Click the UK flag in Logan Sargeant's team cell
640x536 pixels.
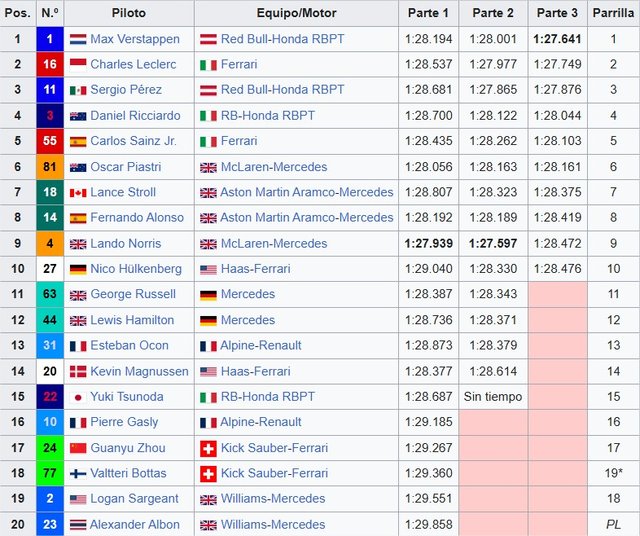point(208,500)
